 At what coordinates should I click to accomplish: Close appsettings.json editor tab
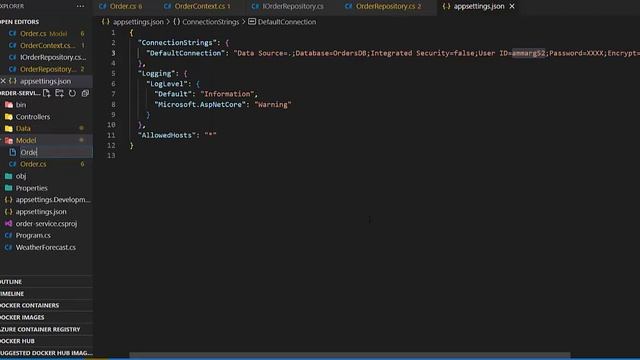point(512,6)
